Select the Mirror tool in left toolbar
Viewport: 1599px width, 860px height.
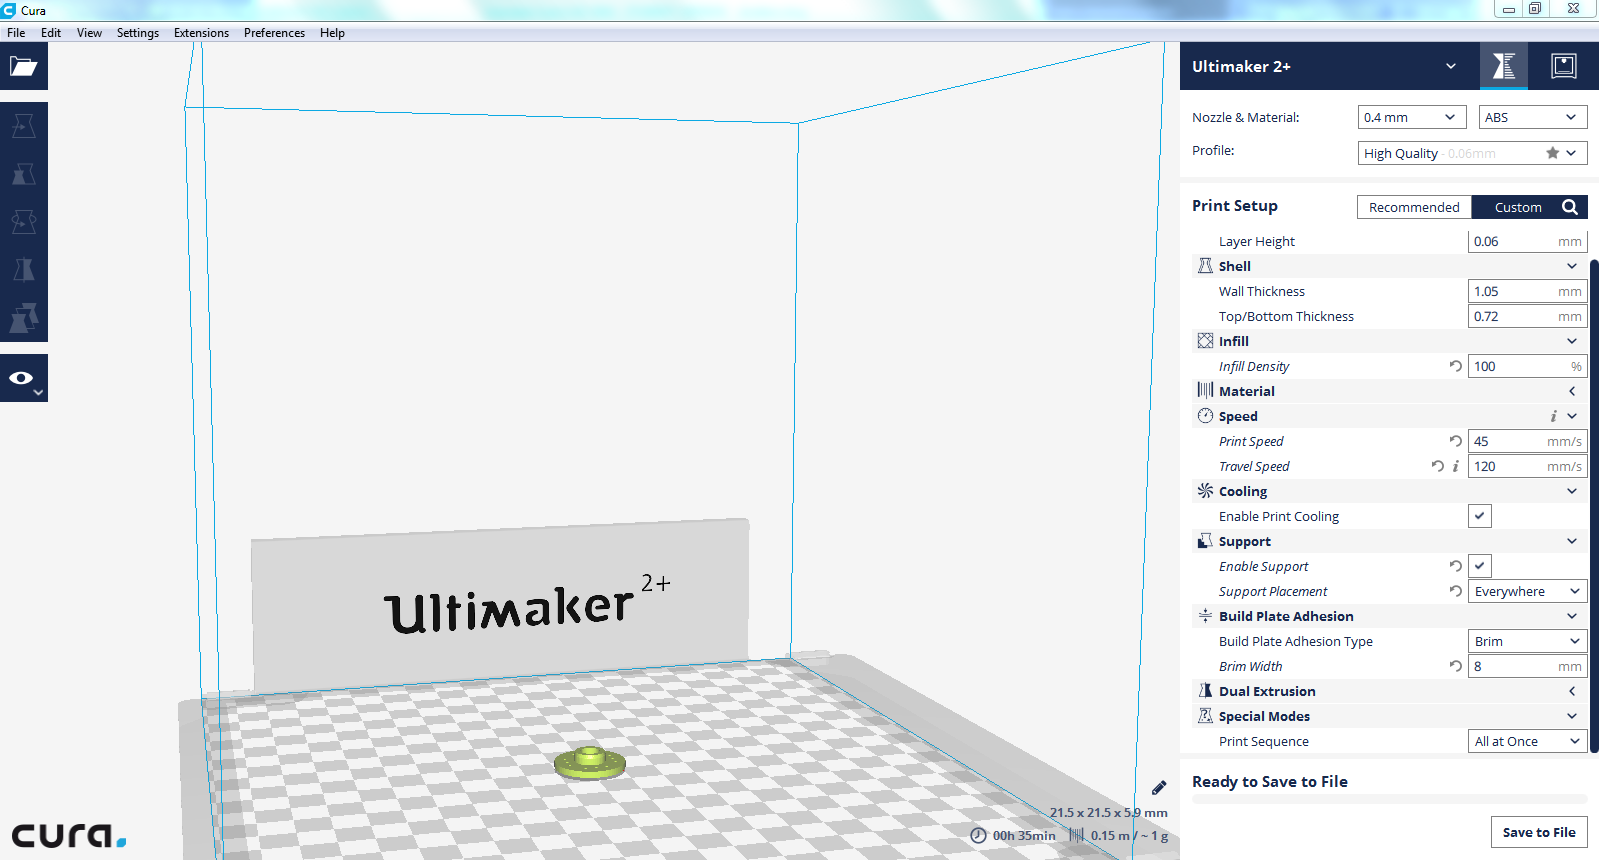(x=24, y=270)
